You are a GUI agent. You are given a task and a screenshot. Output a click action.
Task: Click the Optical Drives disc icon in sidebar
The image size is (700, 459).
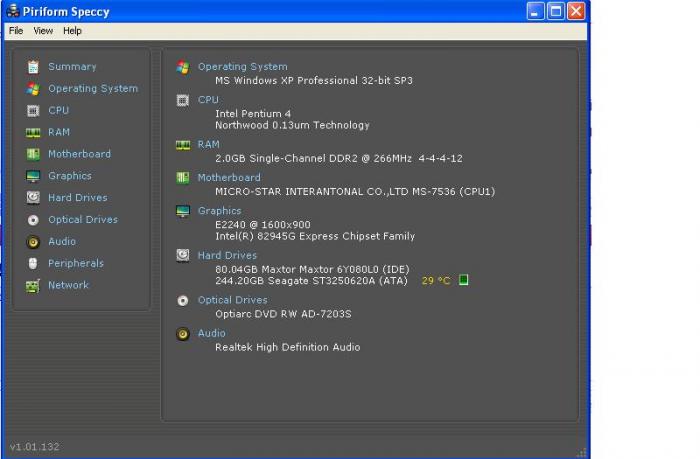coord(33,220)
